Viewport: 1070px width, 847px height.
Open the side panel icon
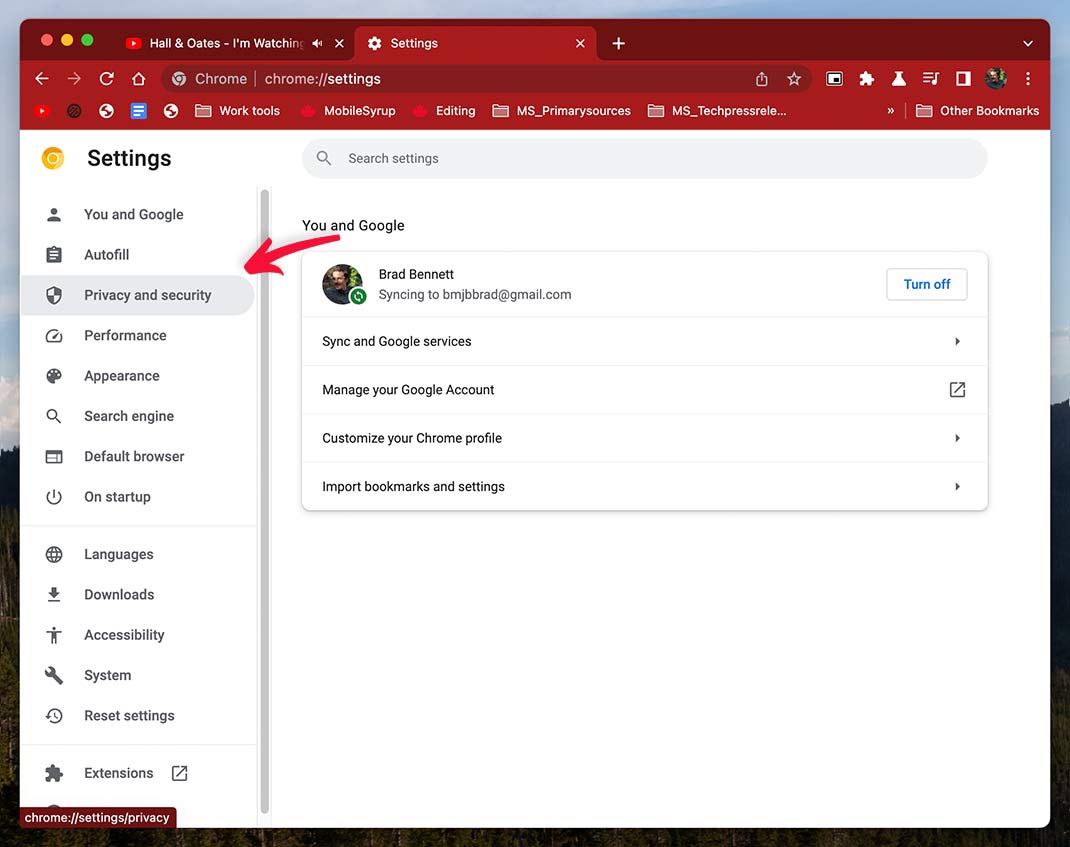[963, 79]
